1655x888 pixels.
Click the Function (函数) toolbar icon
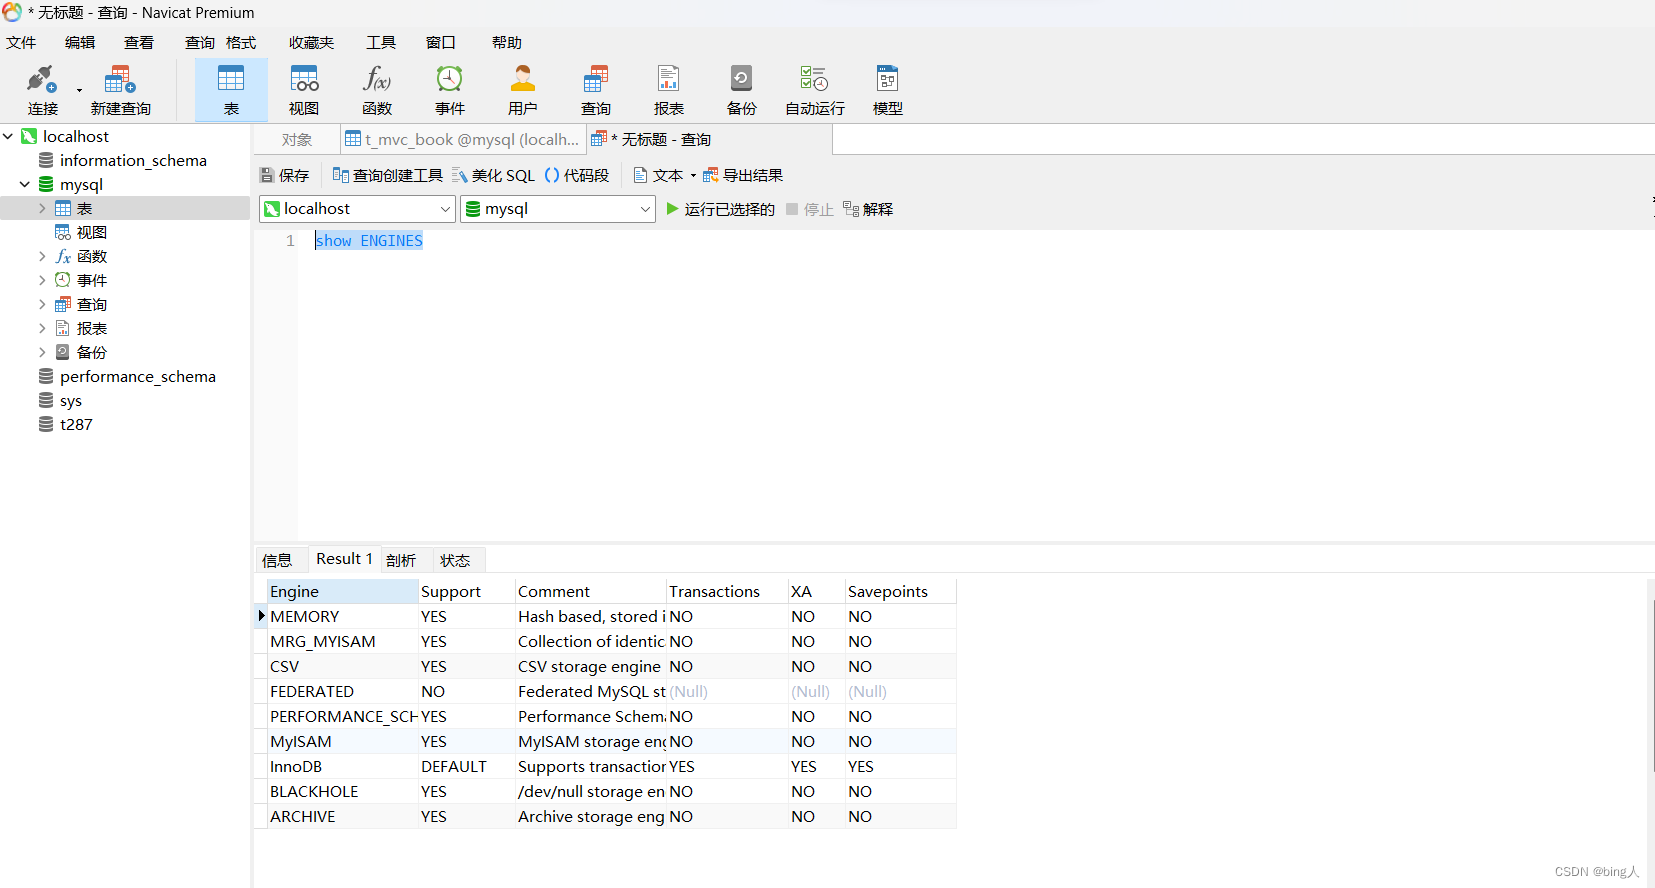377,89
